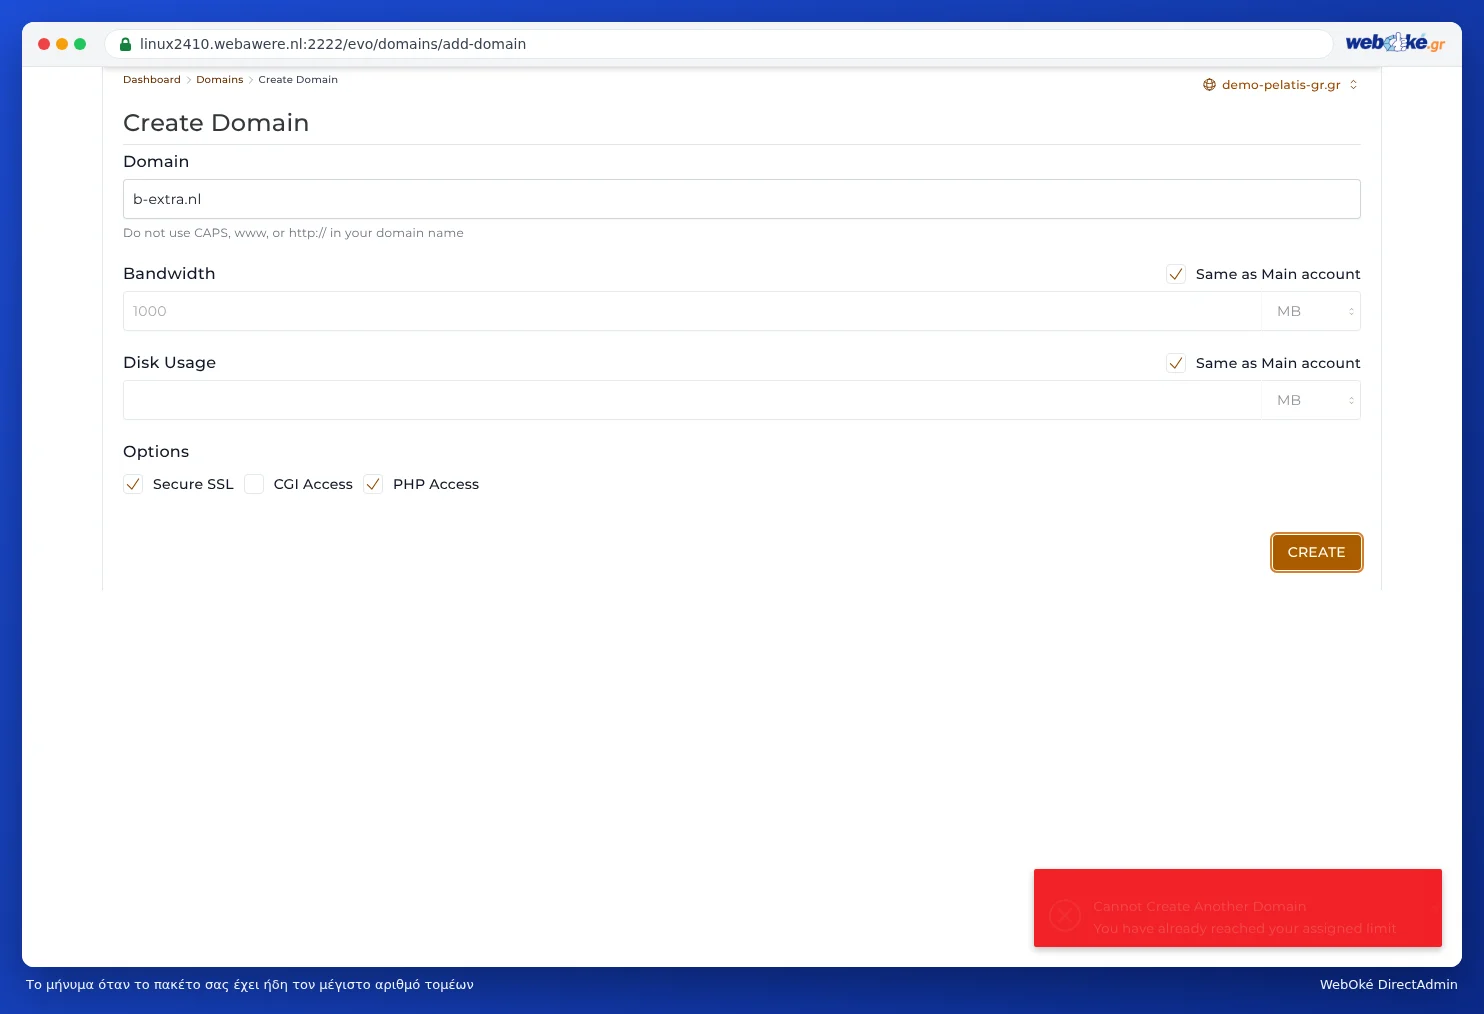Expand the demo-pelatis-gr.gr domain selector

pos(1281,85)
